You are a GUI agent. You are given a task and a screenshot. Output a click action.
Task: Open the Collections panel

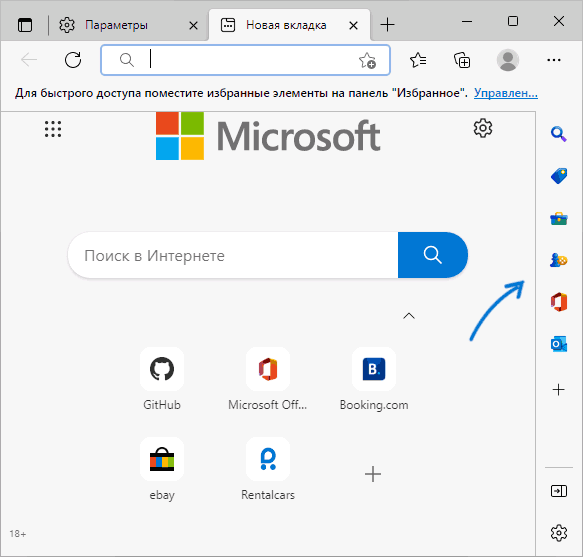[x=462, y=60]
